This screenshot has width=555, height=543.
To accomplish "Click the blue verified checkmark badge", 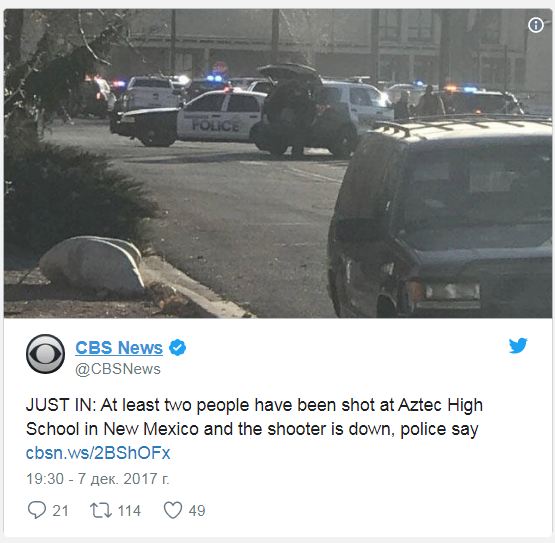I will click(x=177, y=348).
